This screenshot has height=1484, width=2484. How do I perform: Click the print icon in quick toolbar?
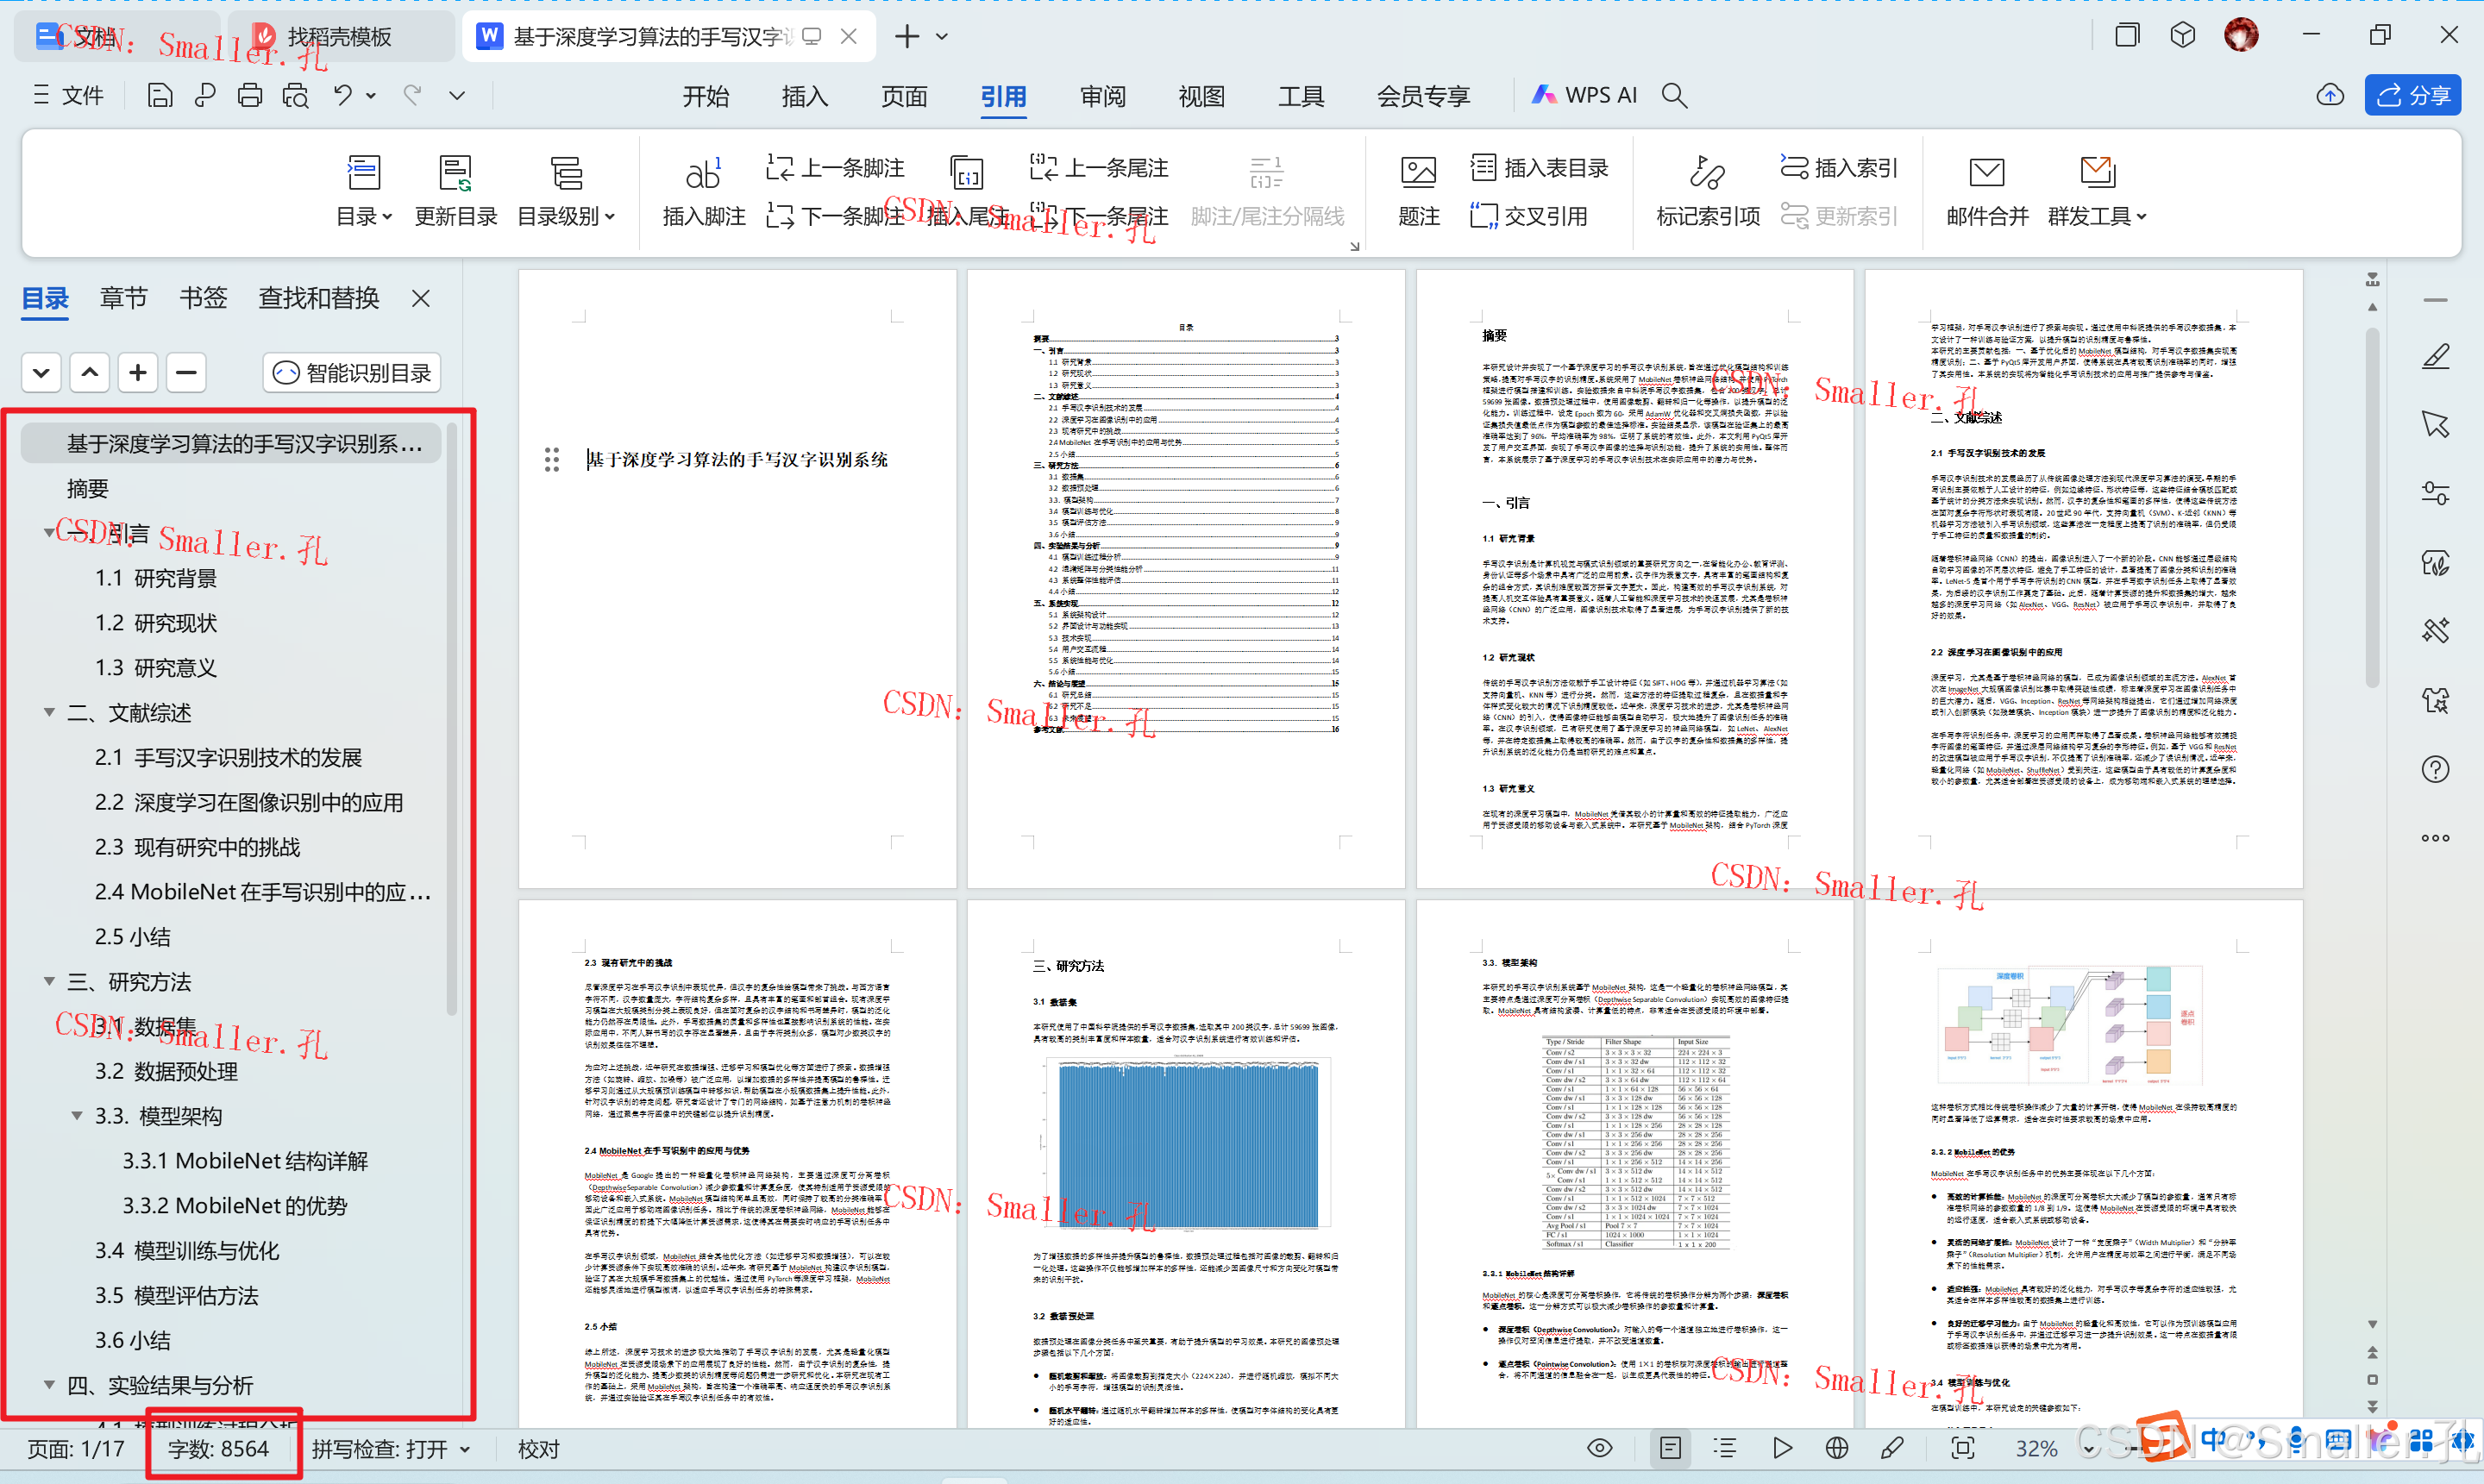click(250, 96)
